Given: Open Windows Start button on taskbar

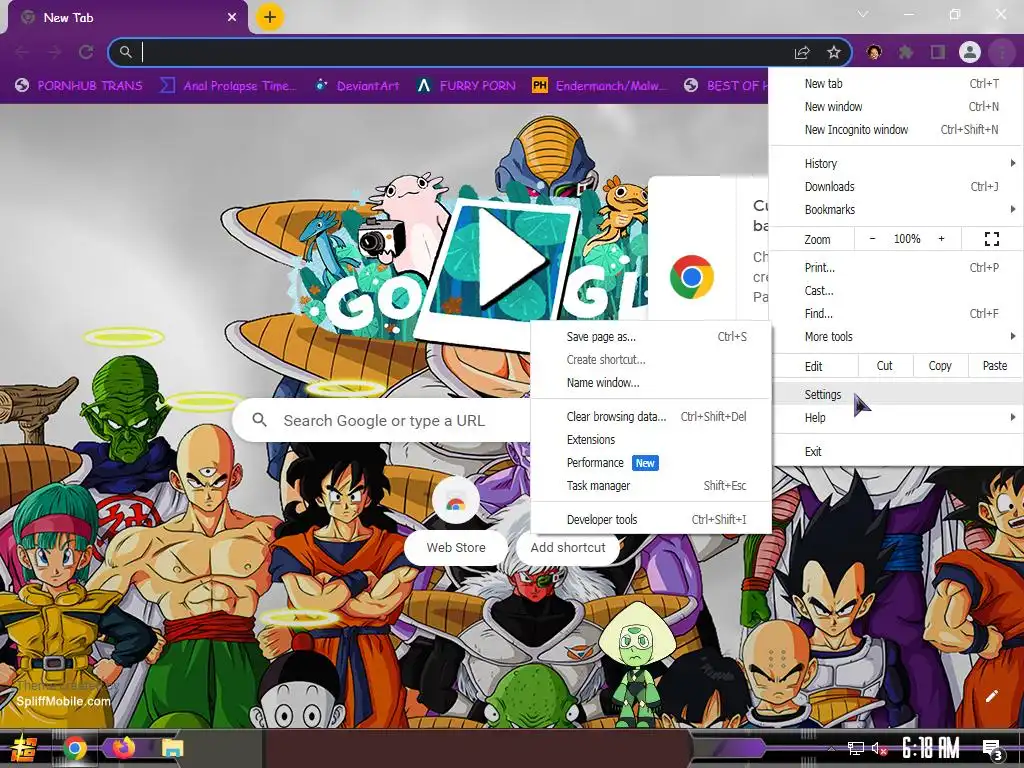Looking at the screenshot, I should 23,748.
